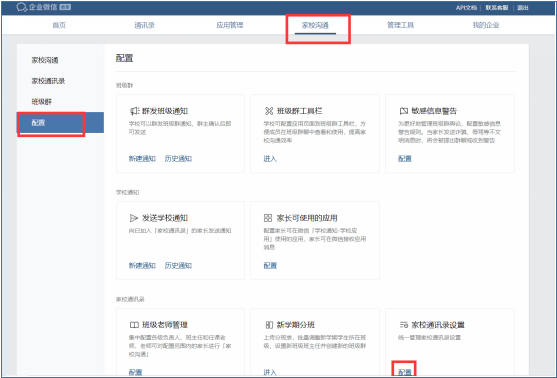Click 配置 under 家校通讯录设置
This screenshot has height=378, width=557.
pos(405,372)
